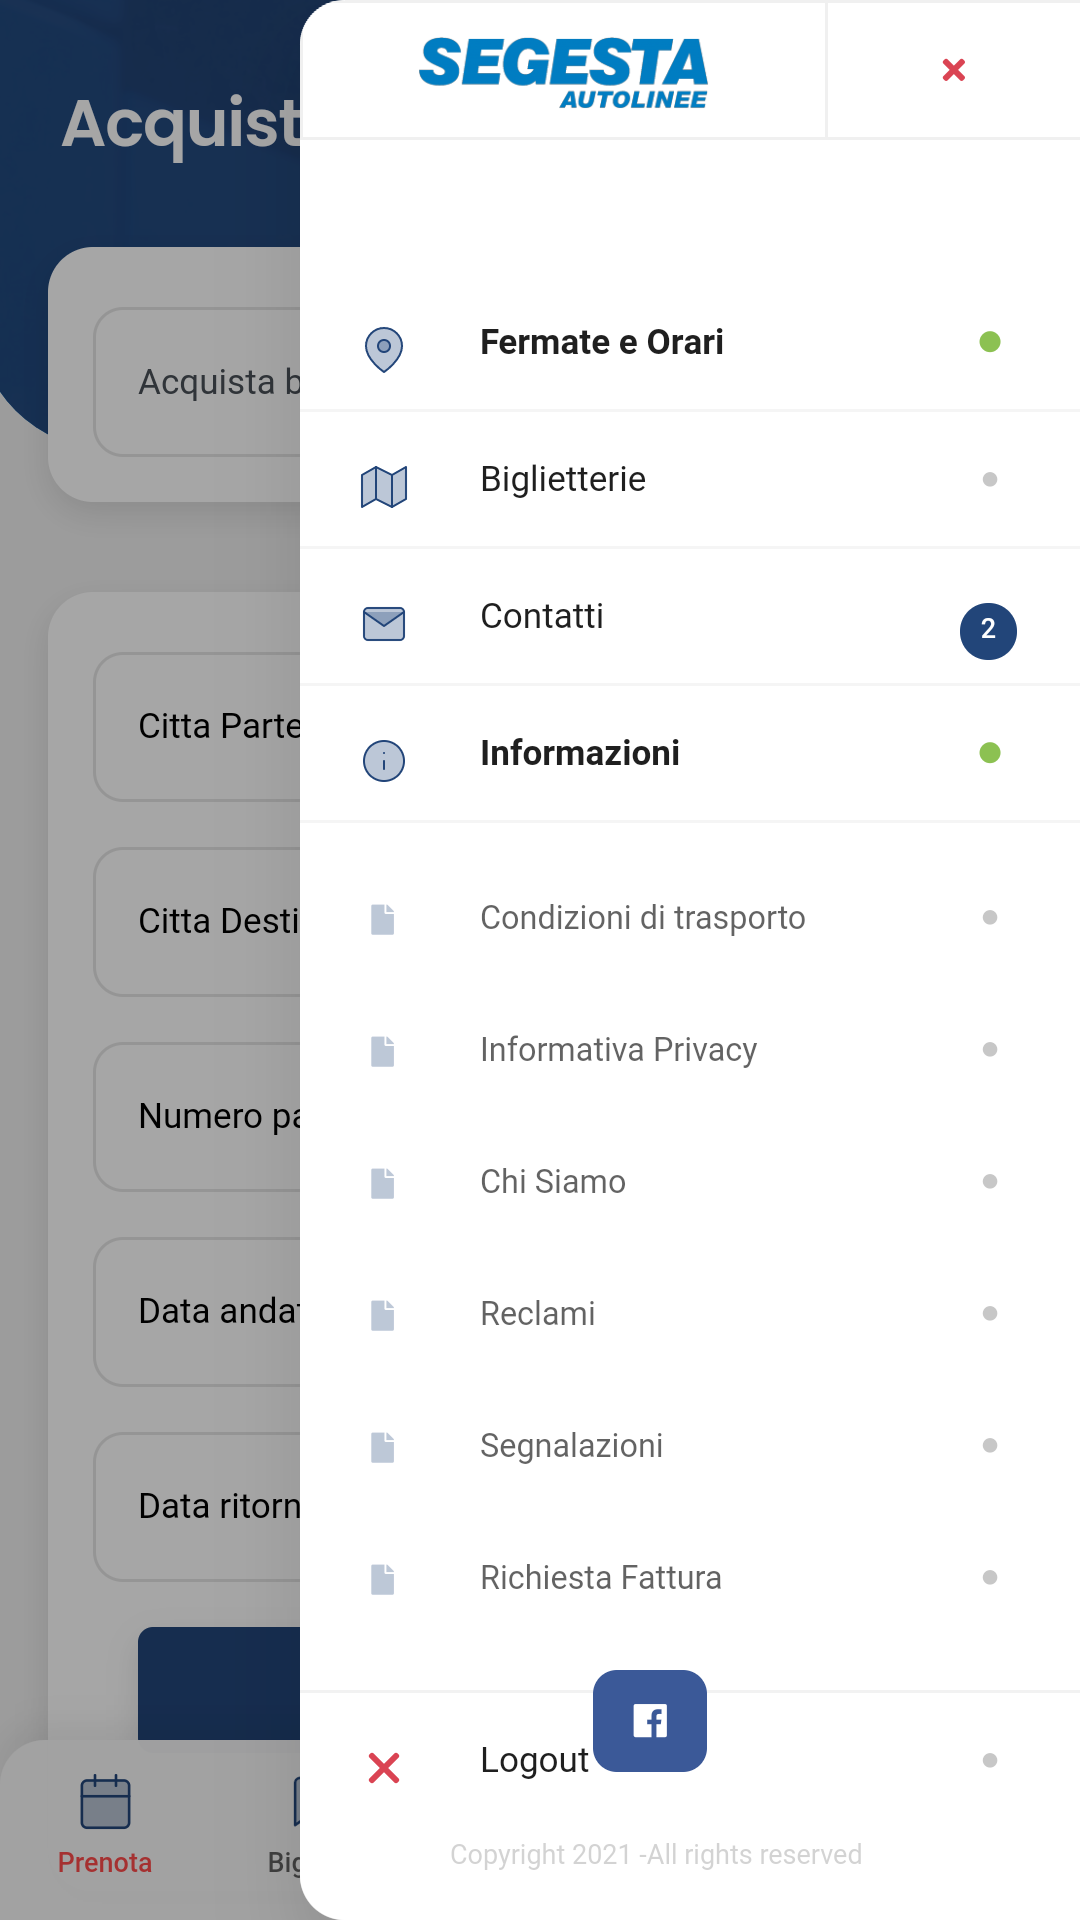This screenshot has width=1080, height=1920.
Task: Open Condizioni di trasporto page
Action: point(642,918)
